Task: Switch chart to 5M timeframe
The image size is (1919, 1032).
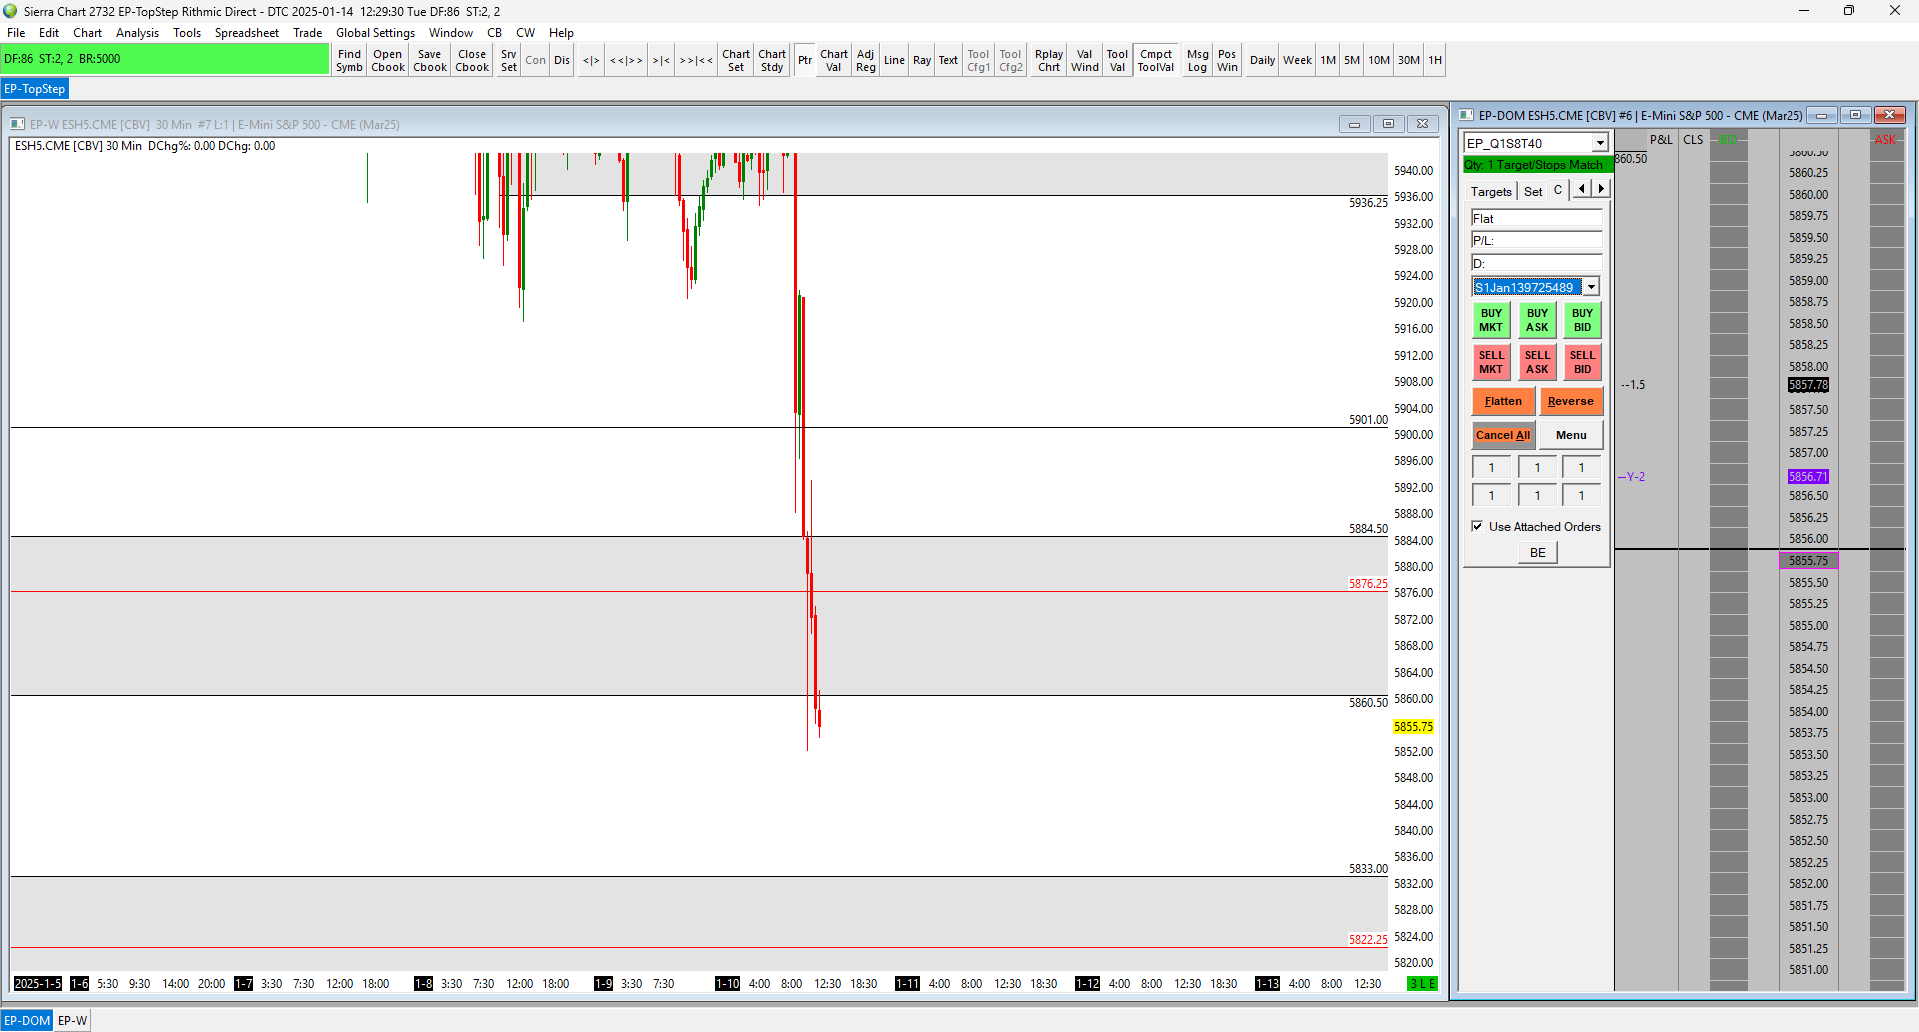Action: point(1352,60)
